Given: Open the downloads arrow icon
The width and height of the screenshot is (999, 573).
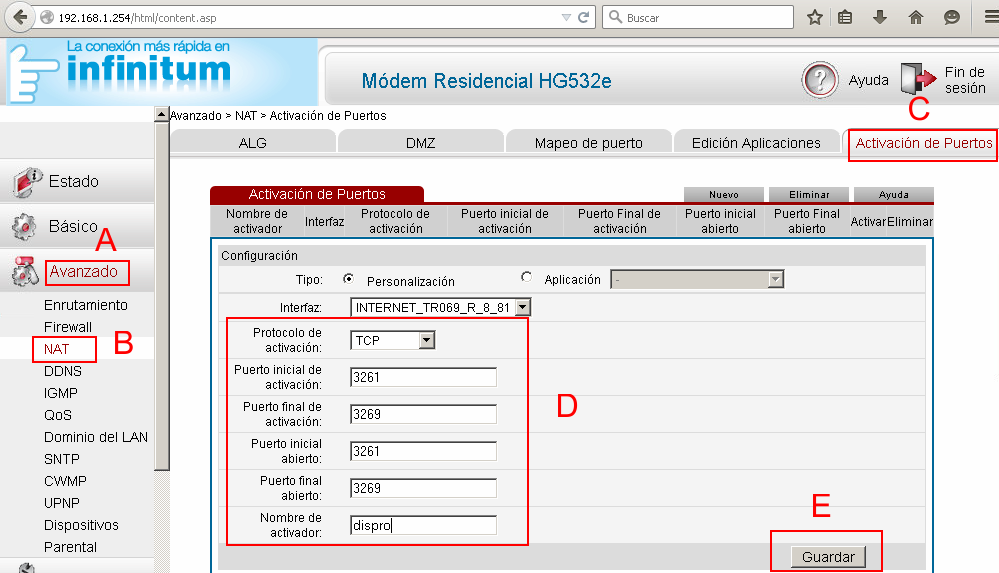Looking at the screenshot, I should pyautogui.click(x=881, y=17).
